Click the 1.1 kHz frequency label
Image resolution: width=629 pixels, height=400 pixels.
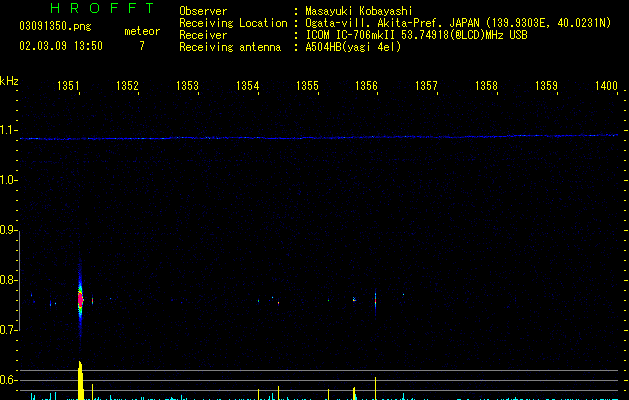[9, 130]
